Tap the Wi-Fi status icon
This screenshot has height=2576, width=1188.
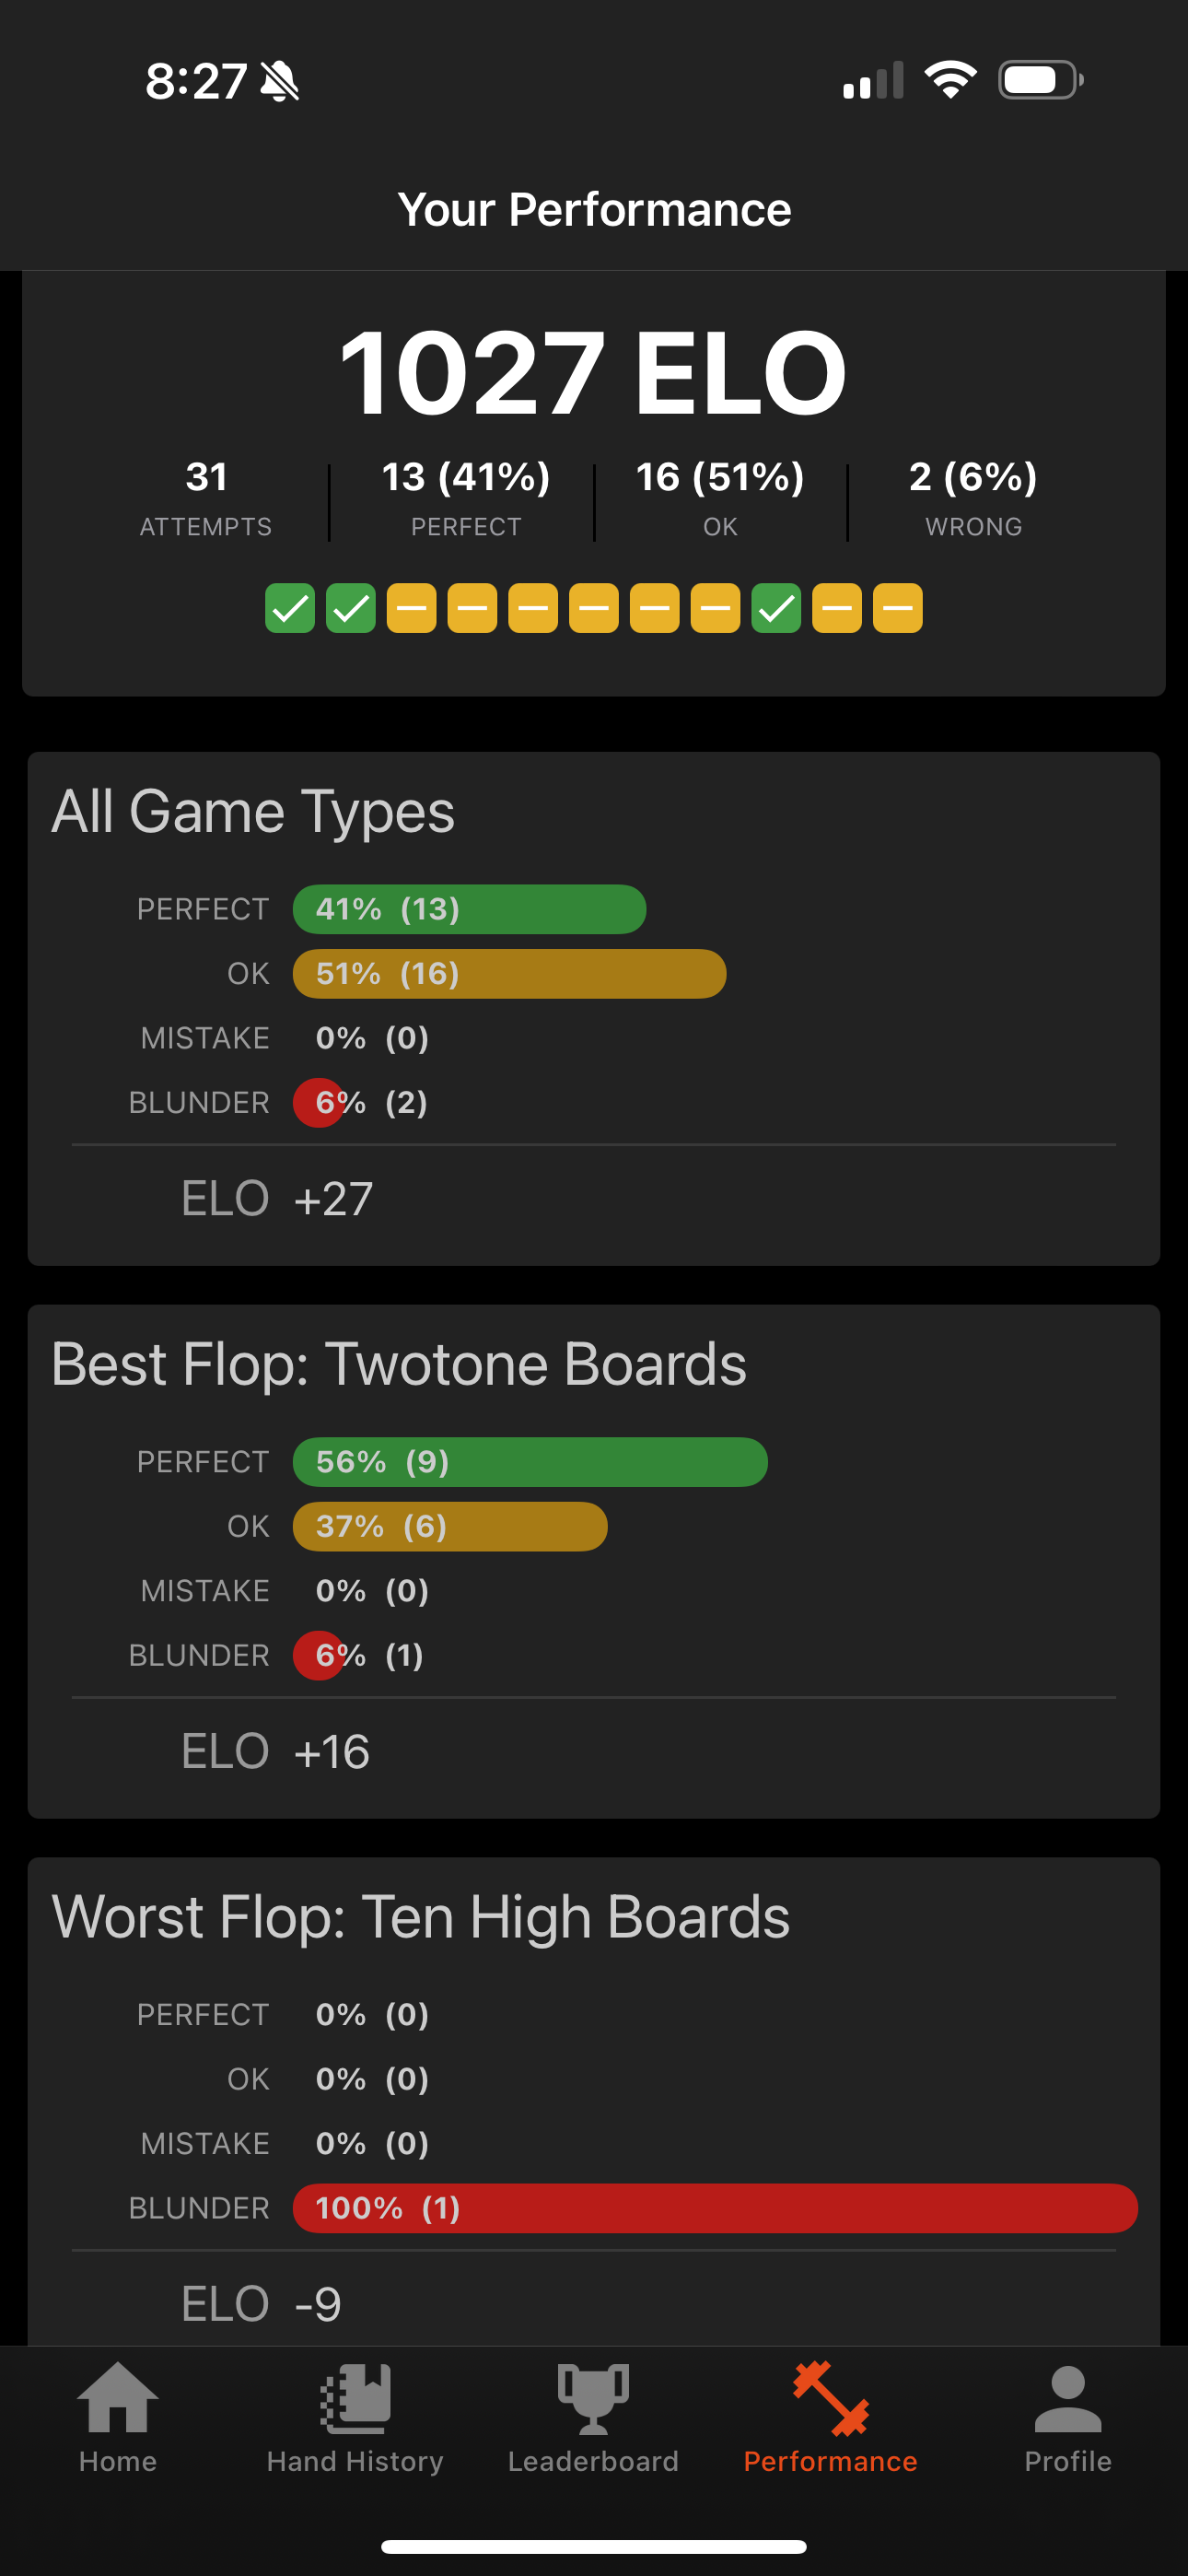pyautogui.click(x=950, y=80)
